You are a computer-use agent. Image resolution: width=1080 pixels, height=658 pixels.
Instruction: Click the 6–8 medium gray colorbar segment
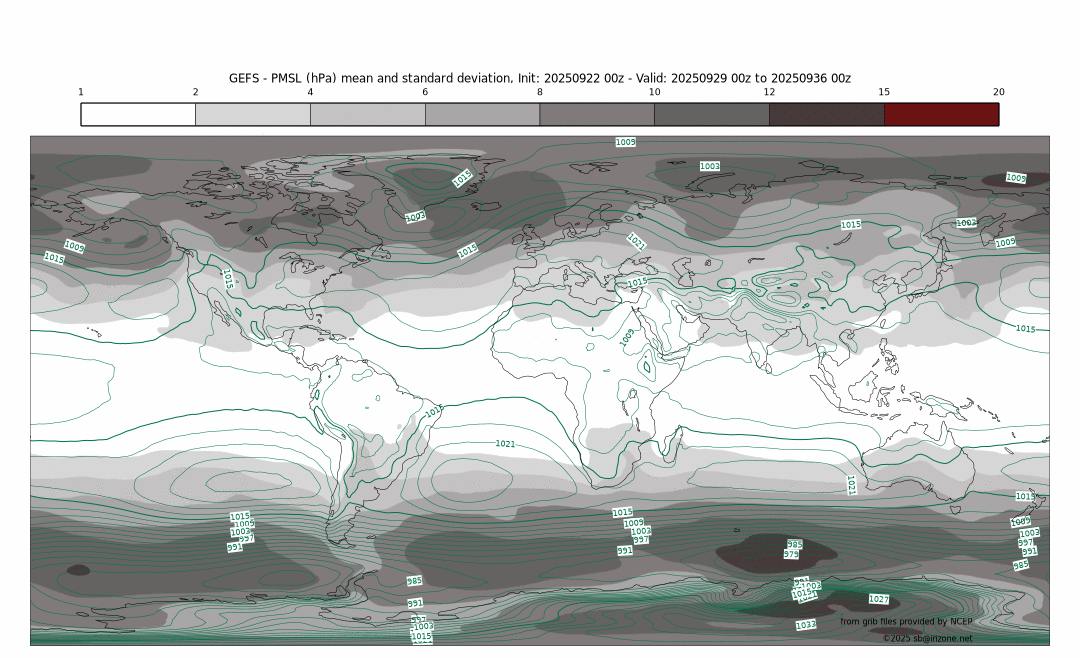(482, 114)
